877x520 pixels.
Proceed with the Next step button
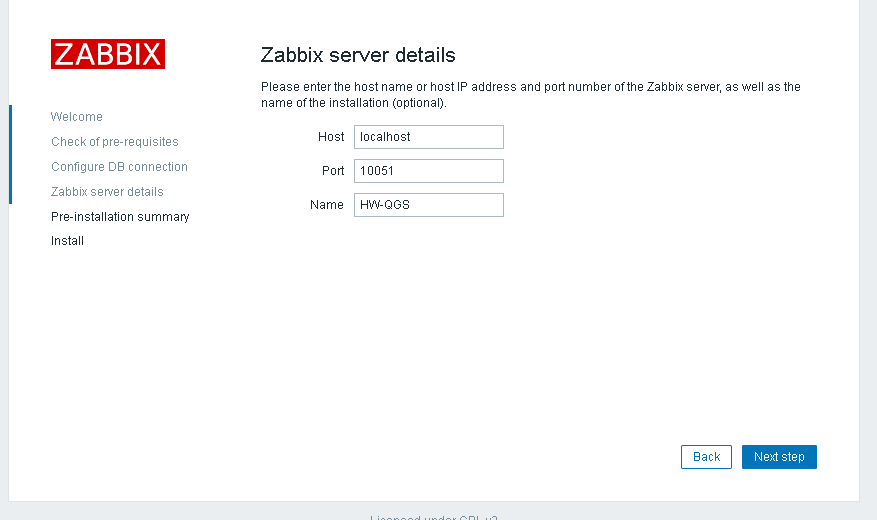point(779,457)
